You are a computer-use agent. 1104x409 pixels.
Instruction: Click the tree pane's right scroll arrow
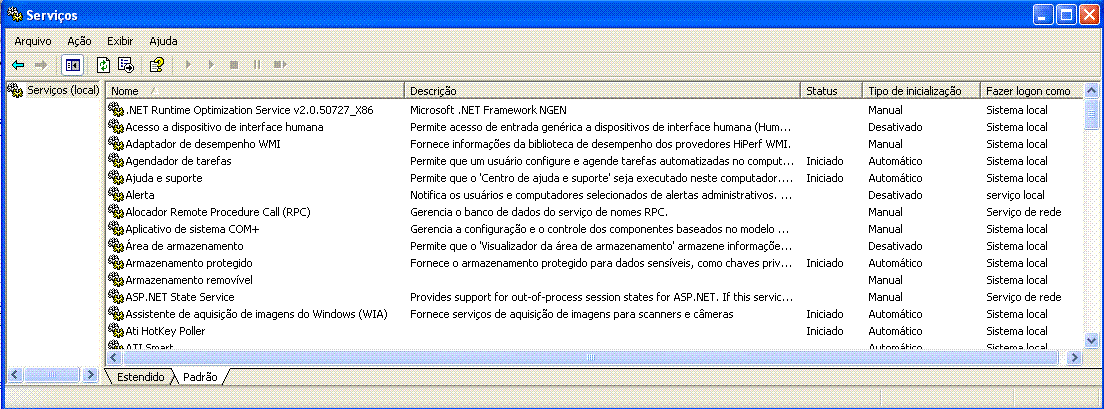(89, 375)
